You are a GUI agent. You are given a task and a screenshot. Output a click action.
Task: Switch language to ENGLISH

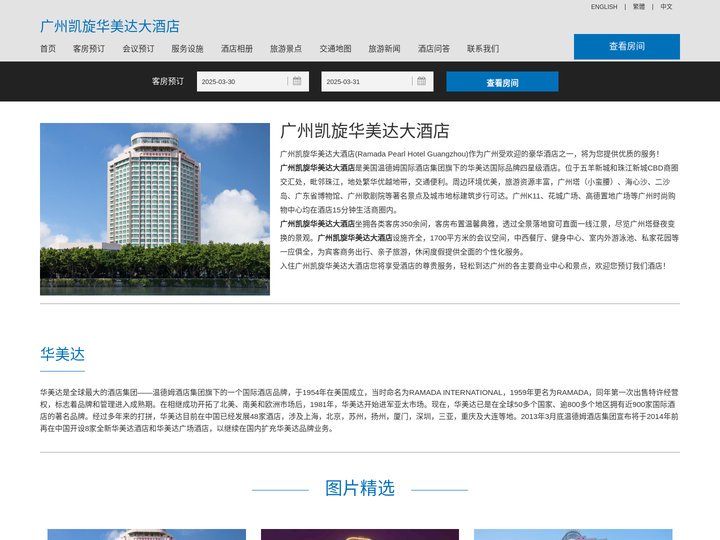(604, 7)
